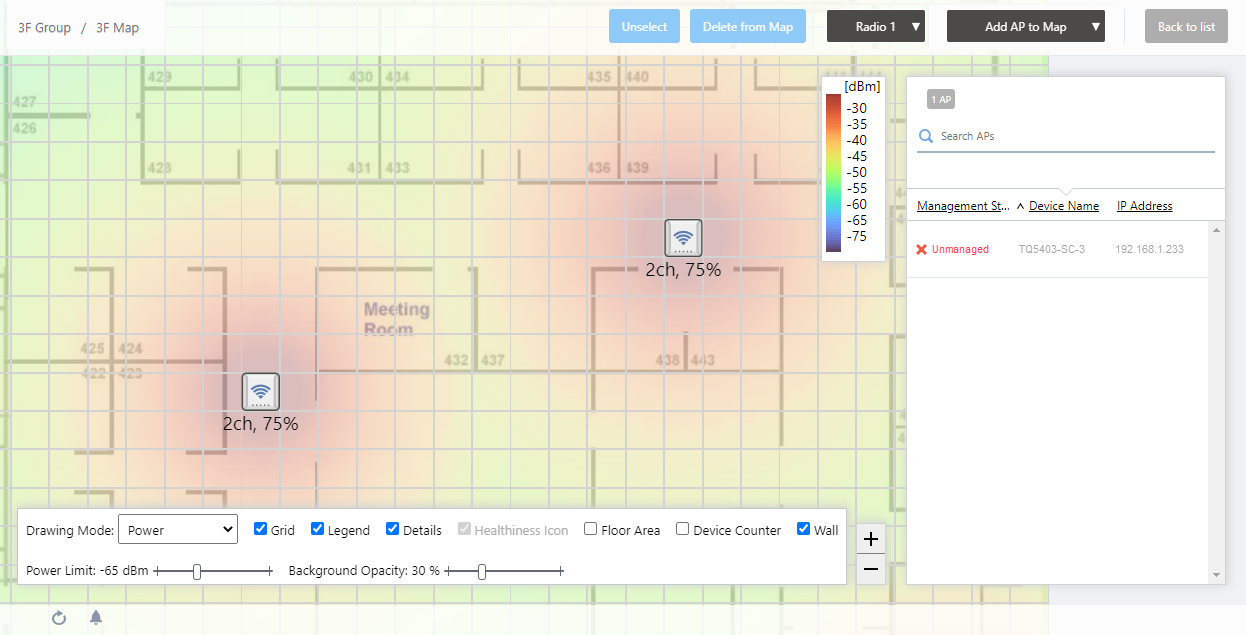
Task: Expand the Radio 1 dropdown
Action: [876, 27]
